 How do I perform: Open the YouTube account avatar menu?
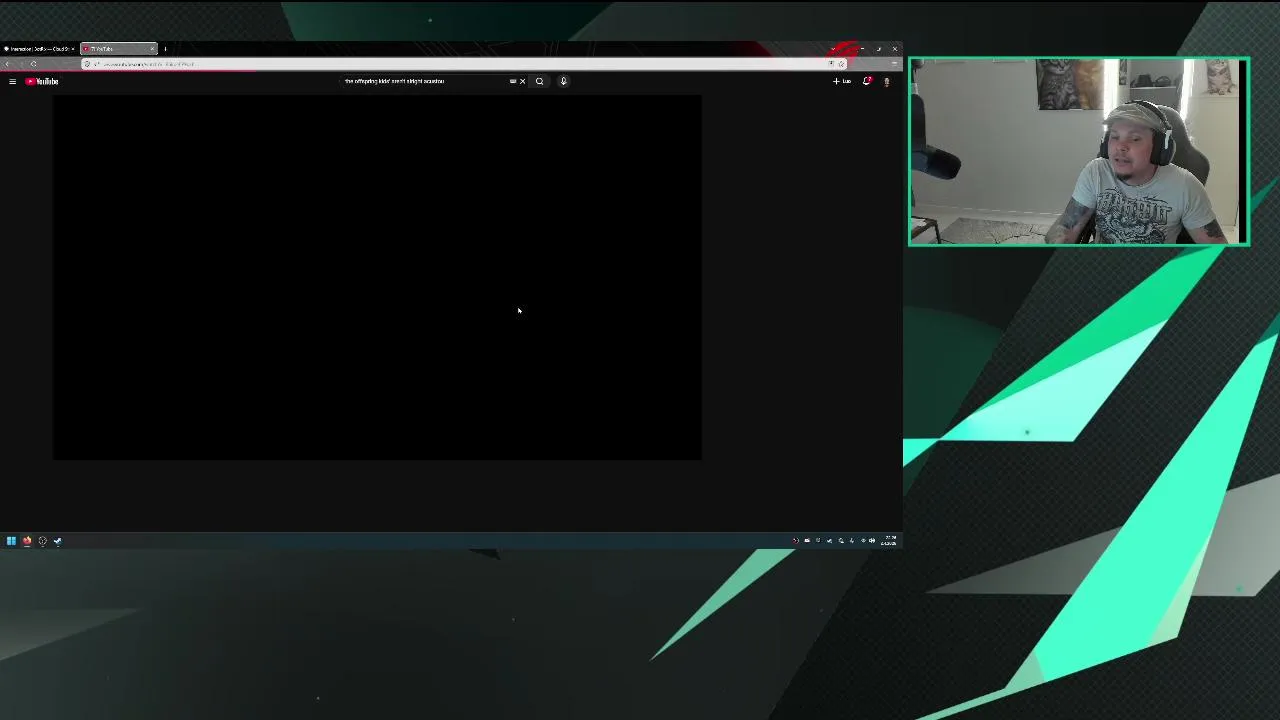886,81
